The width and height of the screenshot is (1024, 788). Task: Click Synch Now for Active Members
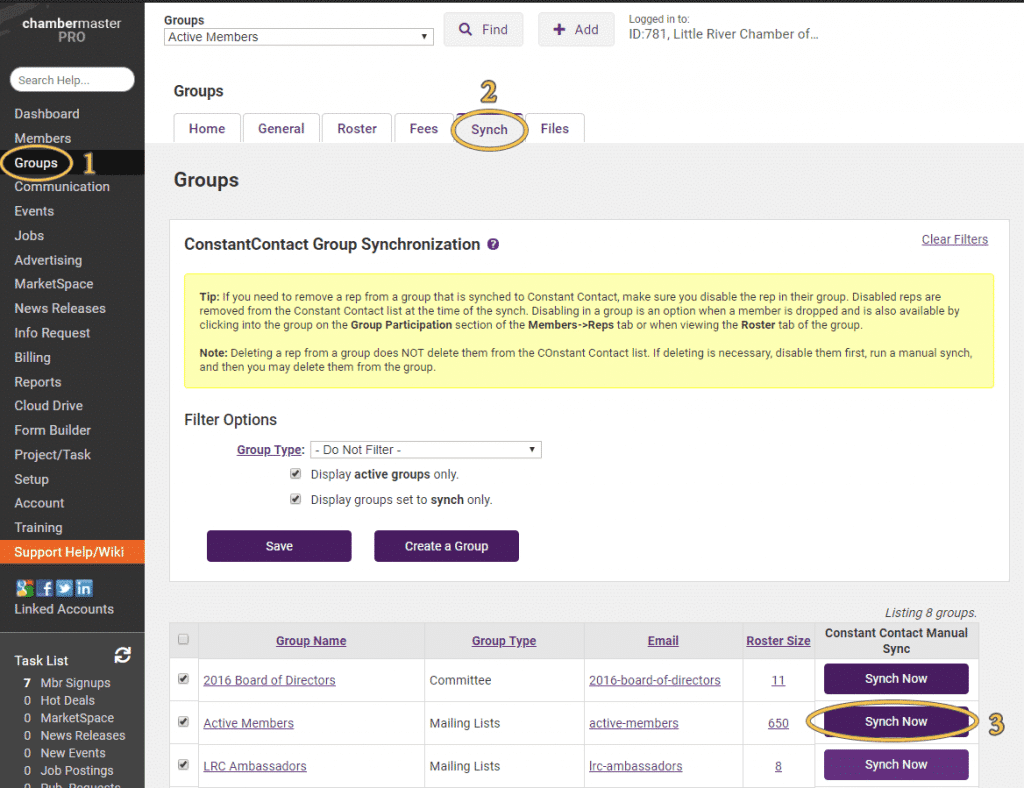(896, 721)
